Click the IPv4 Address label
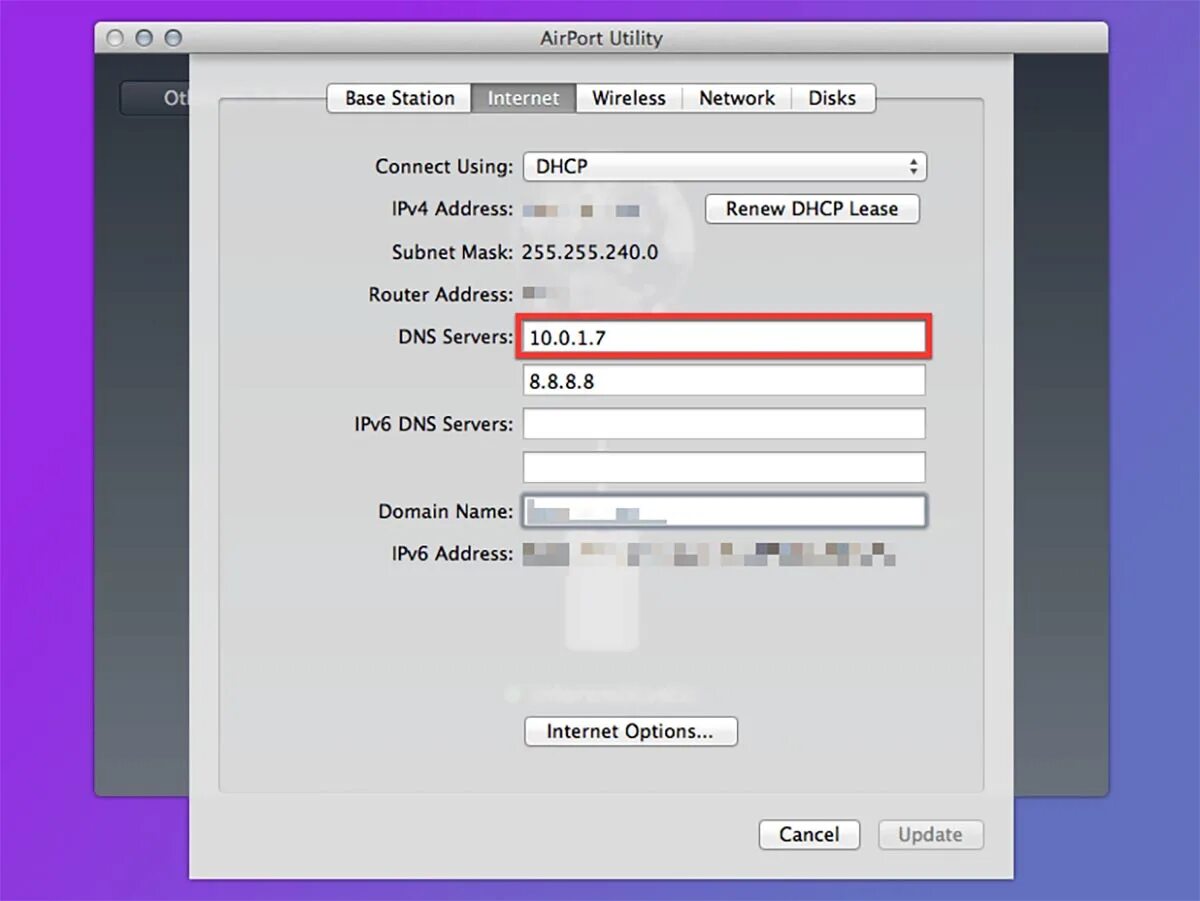 [x=452, y=210]
